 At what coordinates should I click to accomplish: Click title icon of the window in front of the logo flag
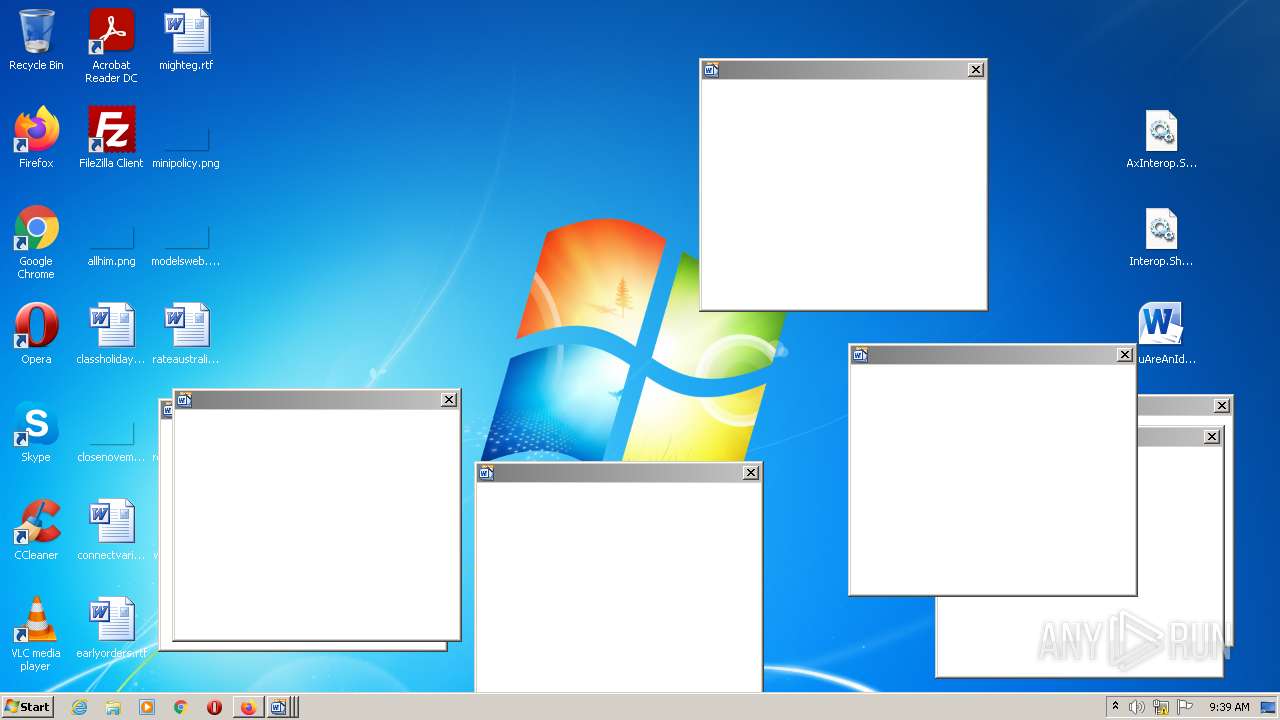click(x=711, y=70)
